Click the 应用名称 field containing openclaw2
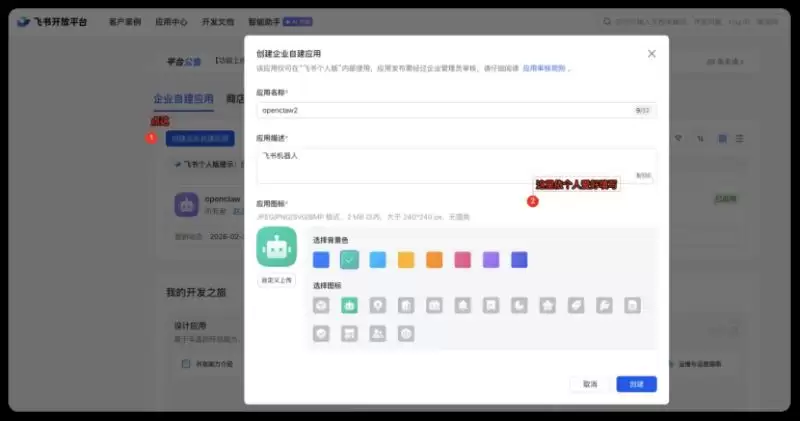This screenshot has width=800, height=421. [457, 110]
